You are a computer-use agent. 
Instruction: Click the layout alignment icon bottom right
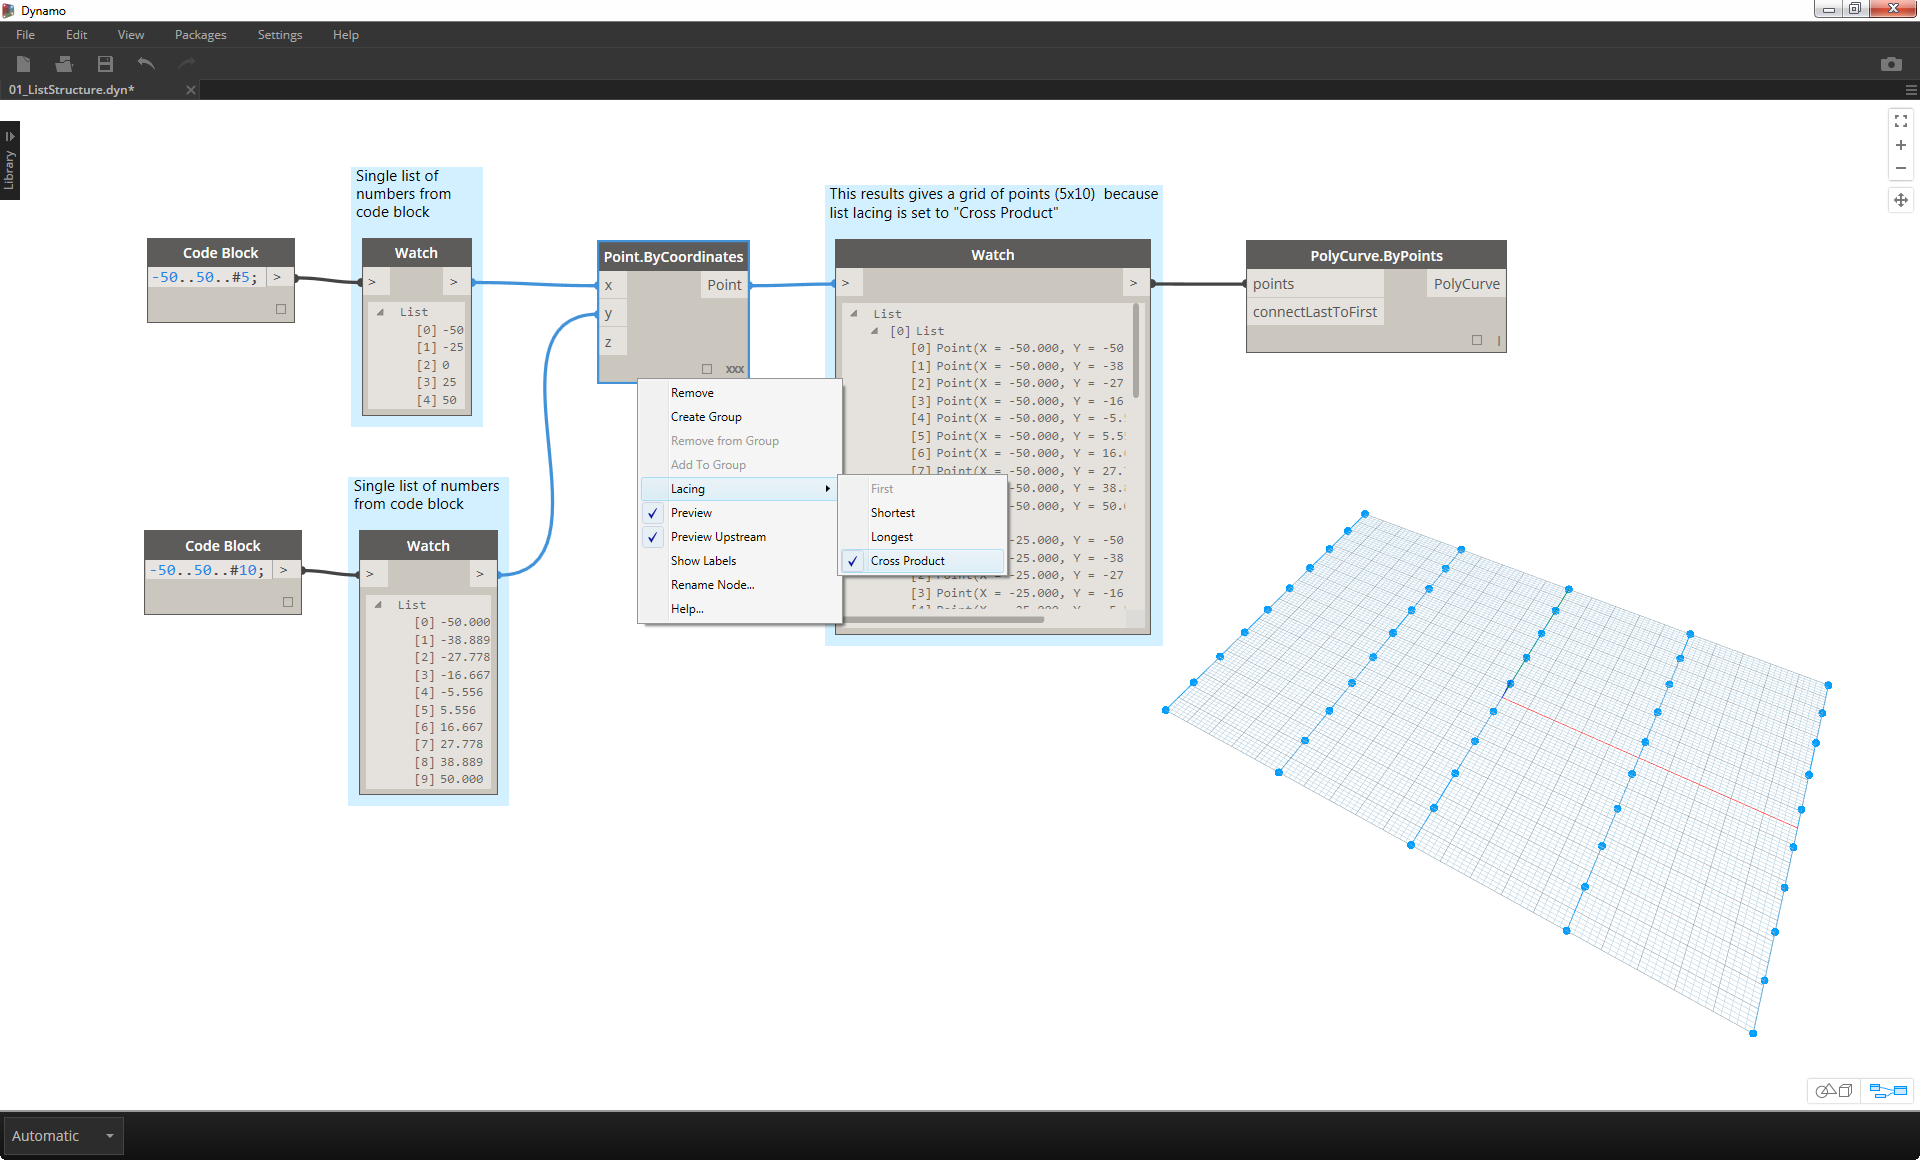click(x=1890, y=1091)
